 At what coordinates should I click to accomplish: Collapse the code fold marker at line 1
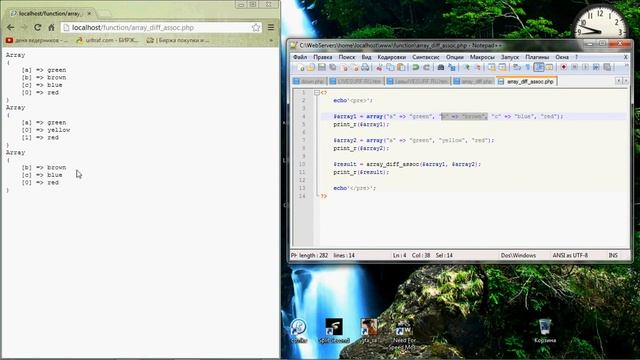(x=317, y=93)
